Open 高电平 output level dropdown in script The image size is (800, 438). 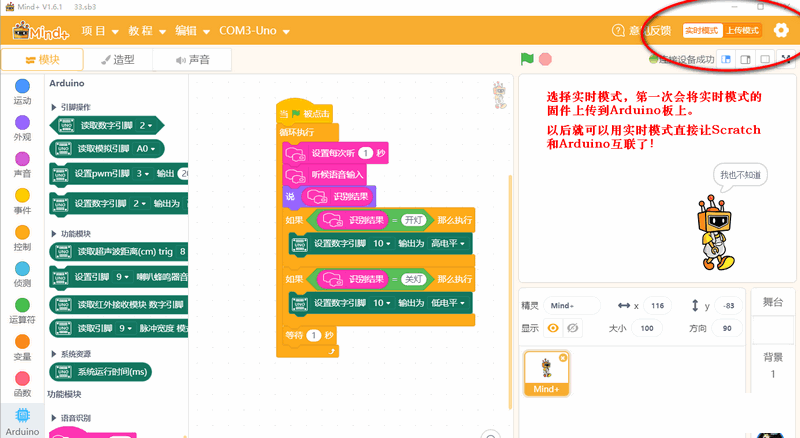[x=448, y=244]
